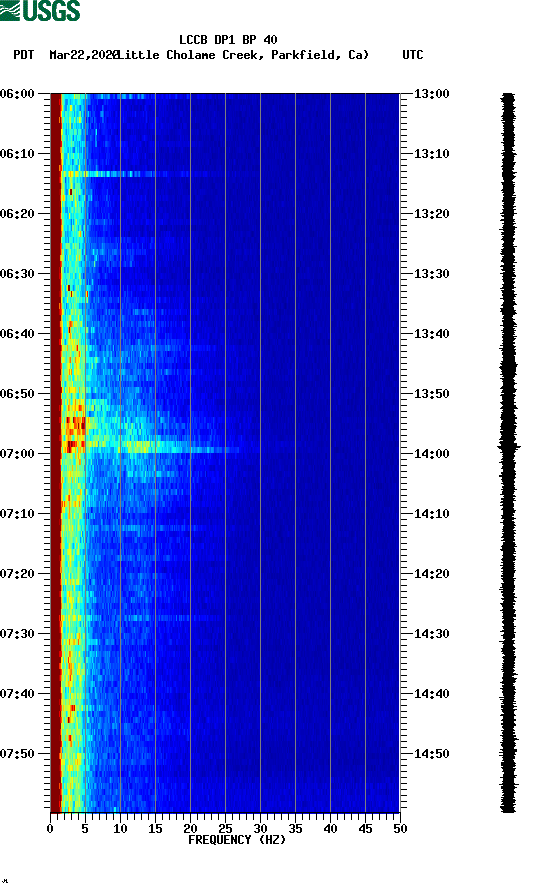The height and width of the screenshot is (892, 552).
Task: Click the '0' frequency axis label
Action: 50,829
